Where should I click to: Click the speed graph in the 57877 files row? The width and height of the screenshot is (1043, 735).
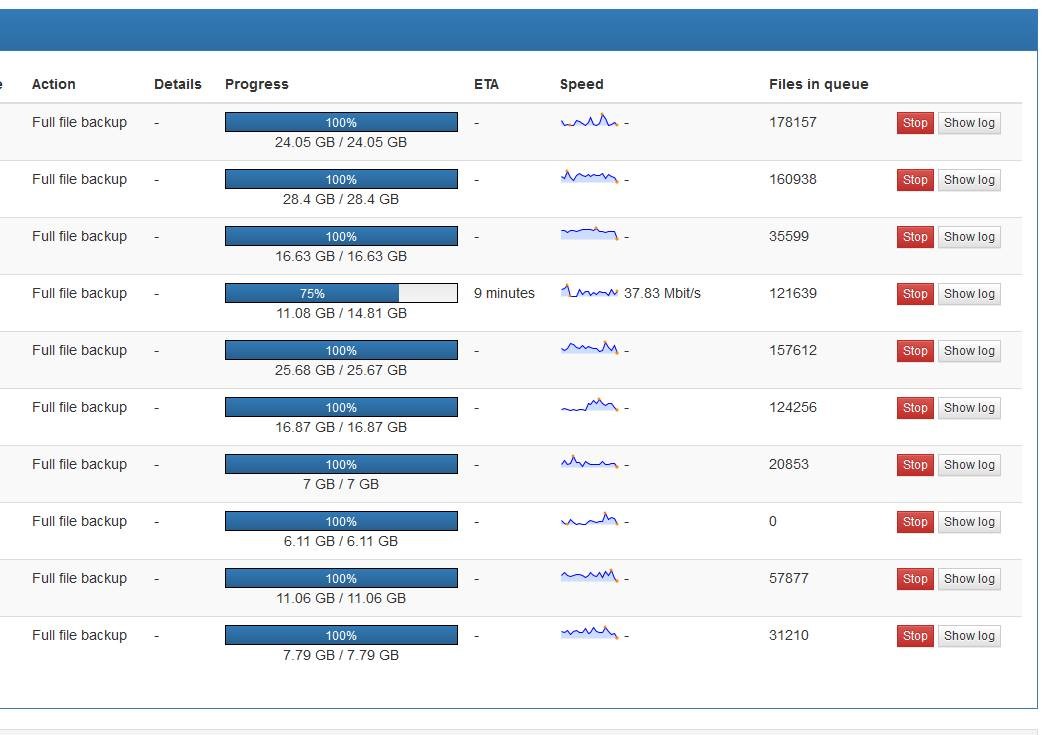[589, 576]
